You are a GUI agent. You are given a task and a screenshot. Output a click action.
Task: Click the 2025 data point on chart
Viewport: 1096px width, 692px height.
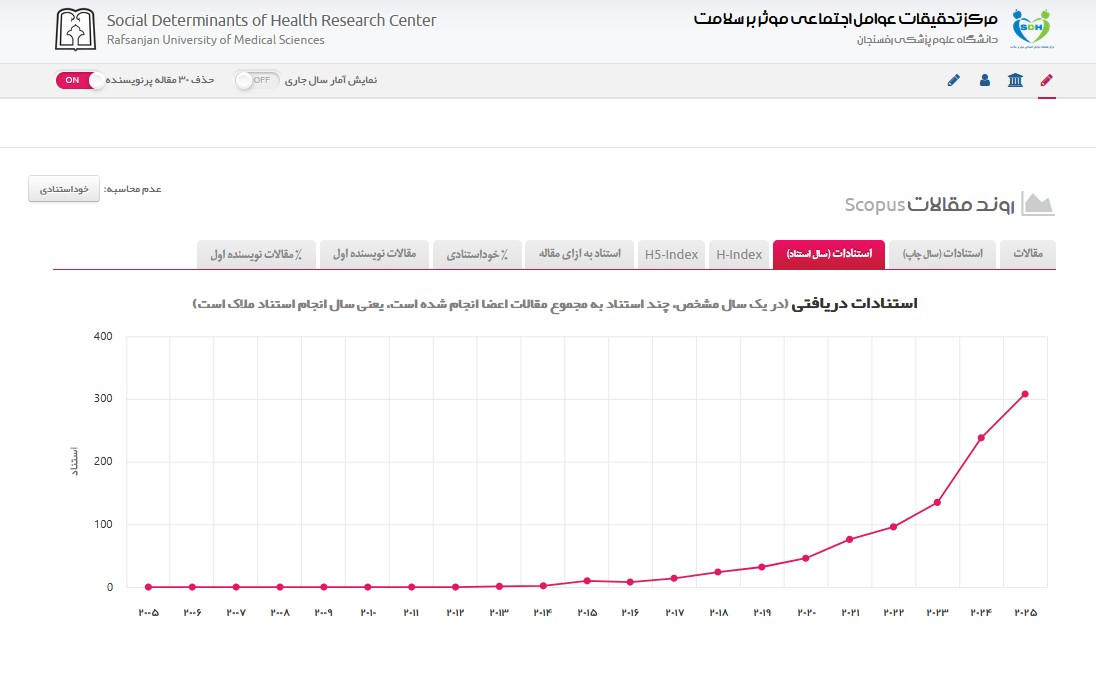1025,394
